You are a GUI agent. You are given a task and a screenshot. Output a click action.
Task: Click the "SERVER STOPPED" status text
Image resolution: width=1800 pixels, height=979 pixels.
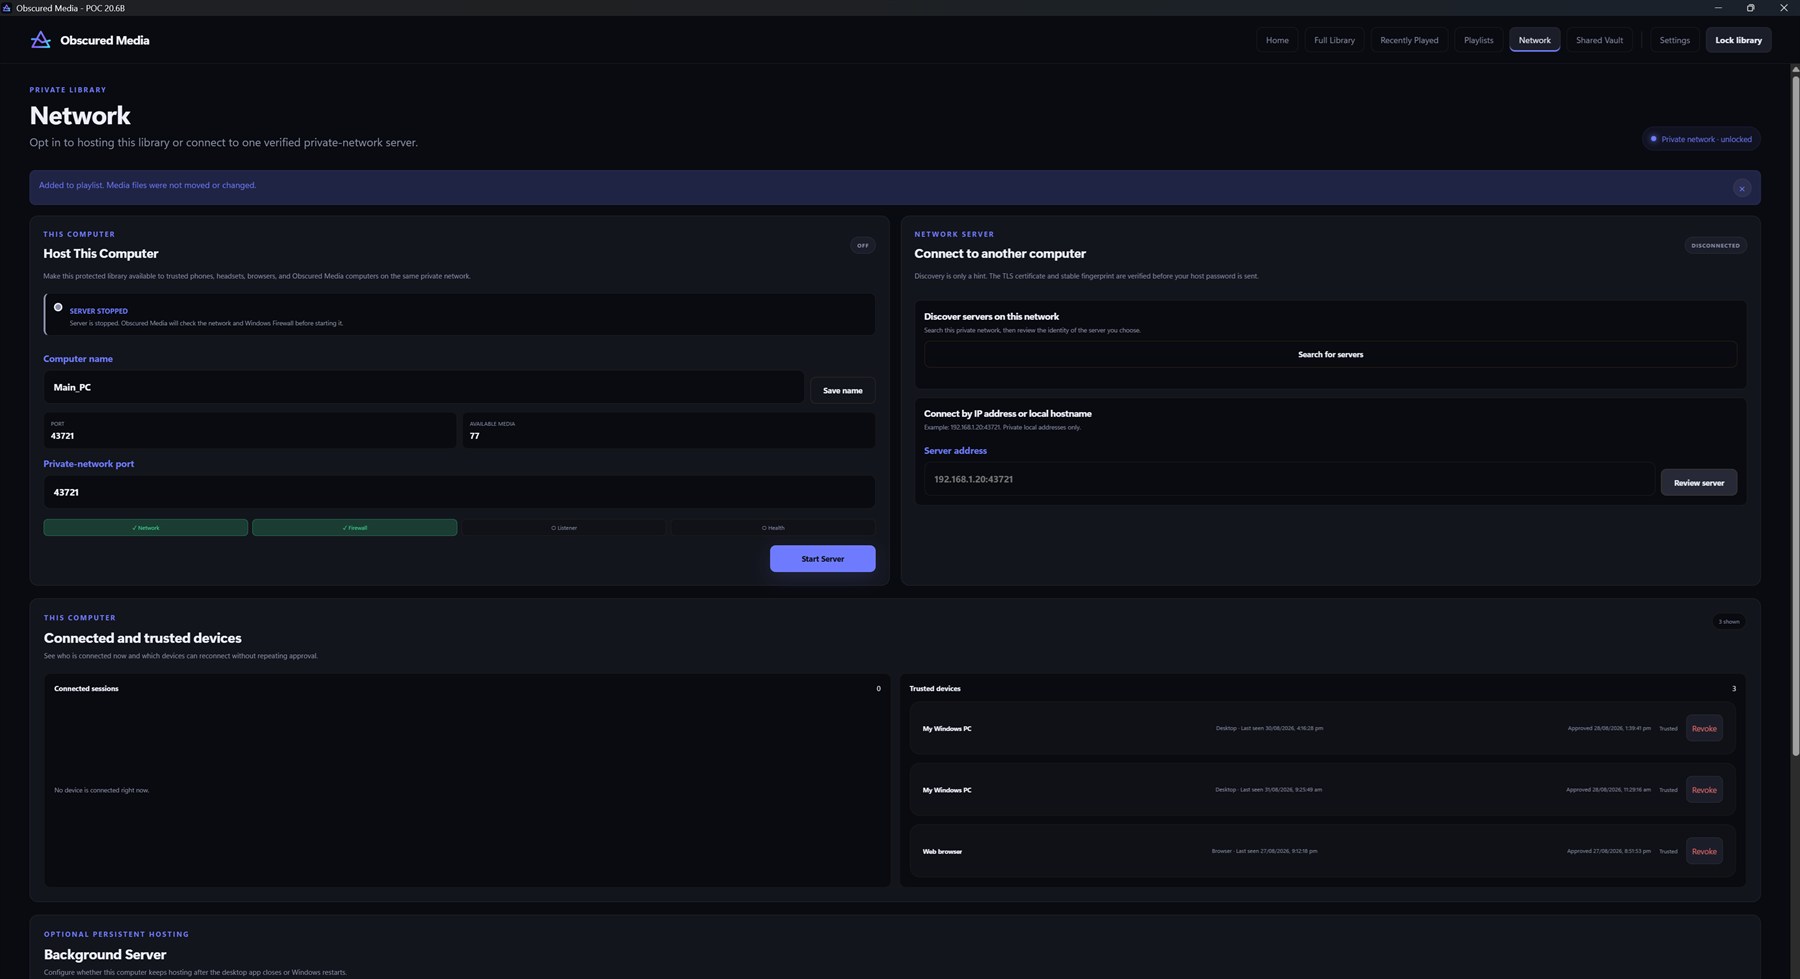tap(98, 311)
